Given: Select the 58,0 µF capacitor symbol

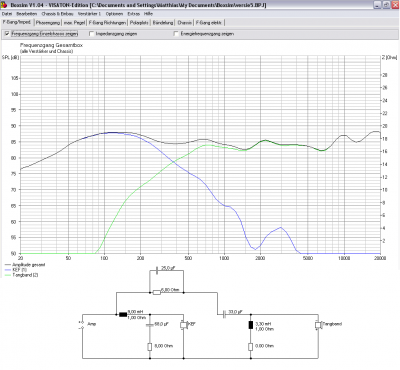Looking at the screenshot, I should click(x=150, y=325).
